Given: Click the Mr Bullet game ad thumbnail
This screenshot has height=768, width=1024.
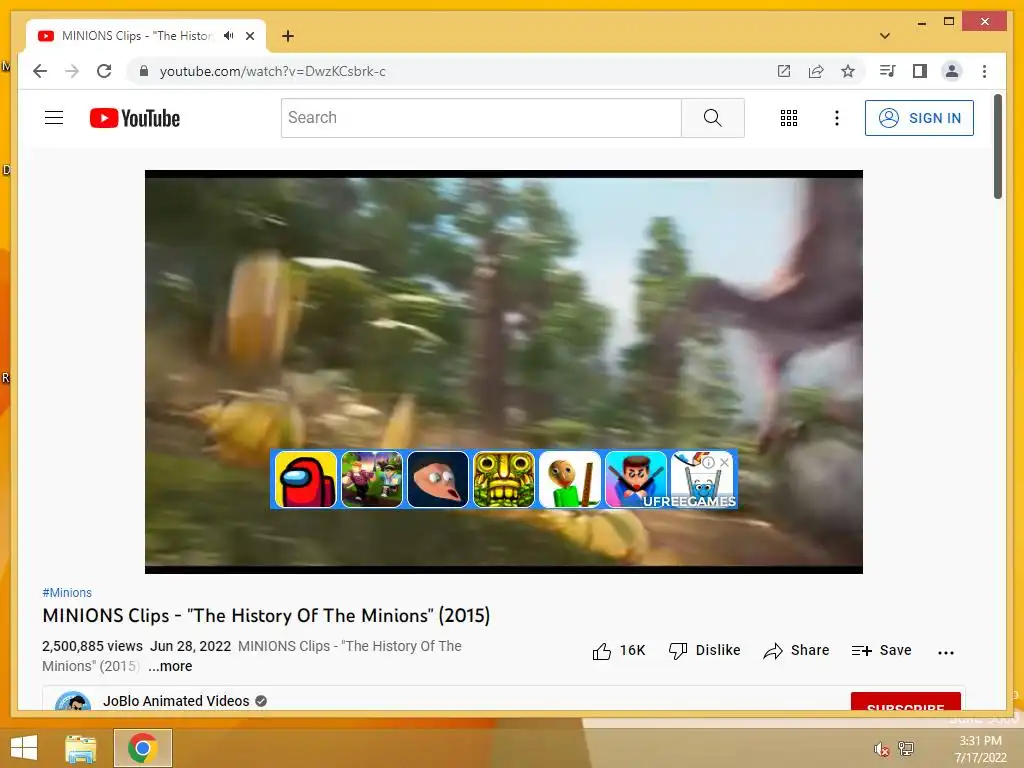Looking at the screenshot, I should pyautogui.click(x=635, y=479).
